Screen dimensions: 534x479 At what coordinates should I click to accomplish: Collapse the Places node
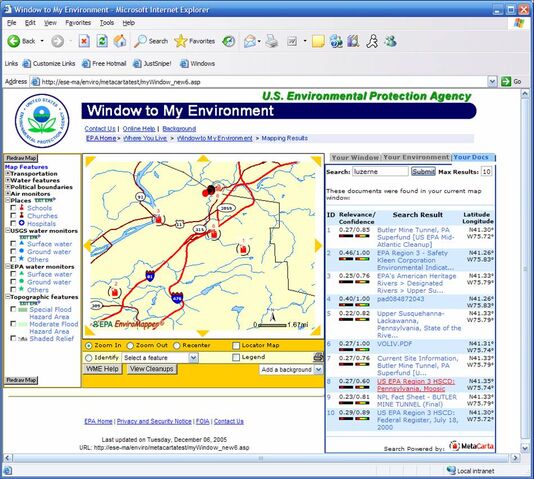click(7, 200)
